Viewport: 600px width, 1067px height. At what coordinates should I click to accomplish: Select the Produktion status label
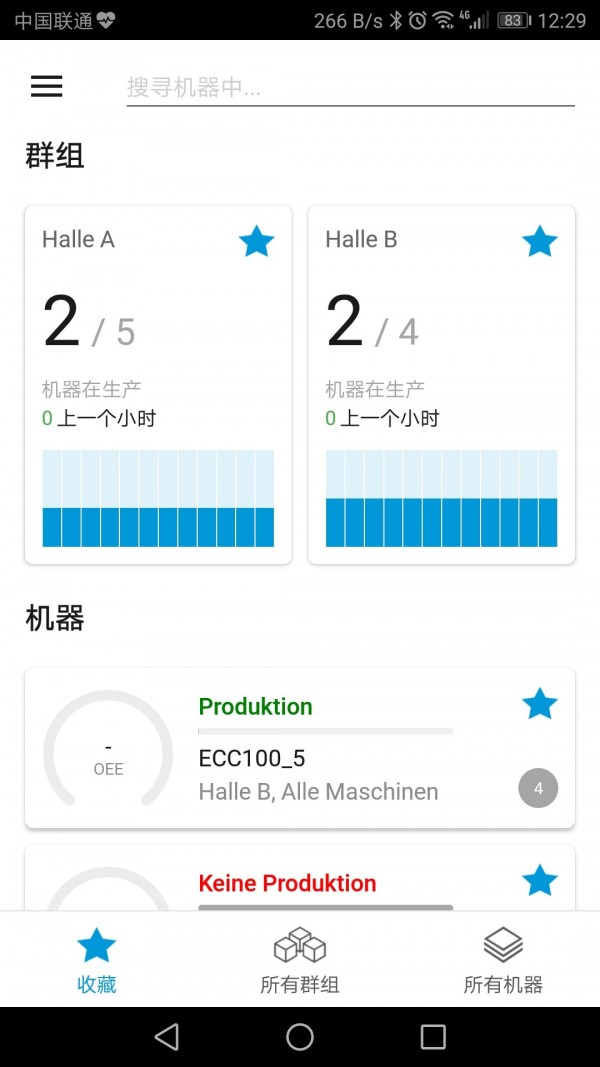point(256,706)
